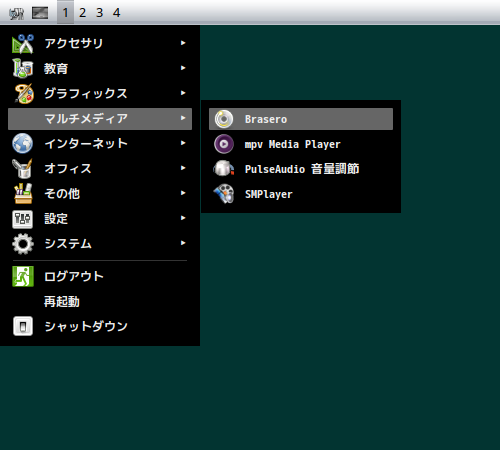Choose シャットダウン from the menu

coord(100,326)
